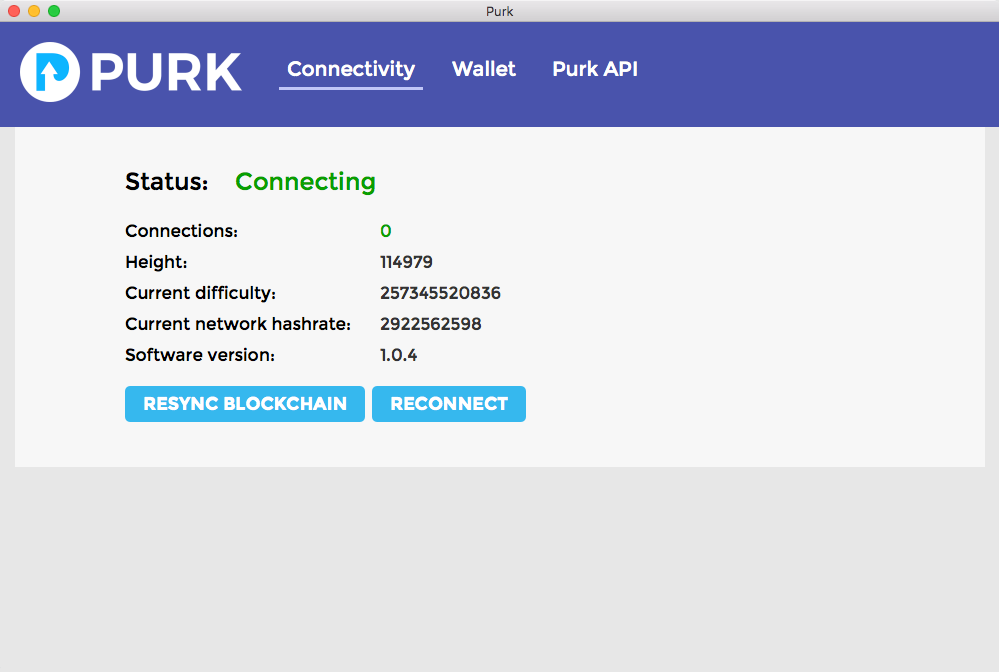The height and width of the screenshot is (672, 999).
Task: Click the 'Current network hashrate:' label
Action: tap(238, 324)
